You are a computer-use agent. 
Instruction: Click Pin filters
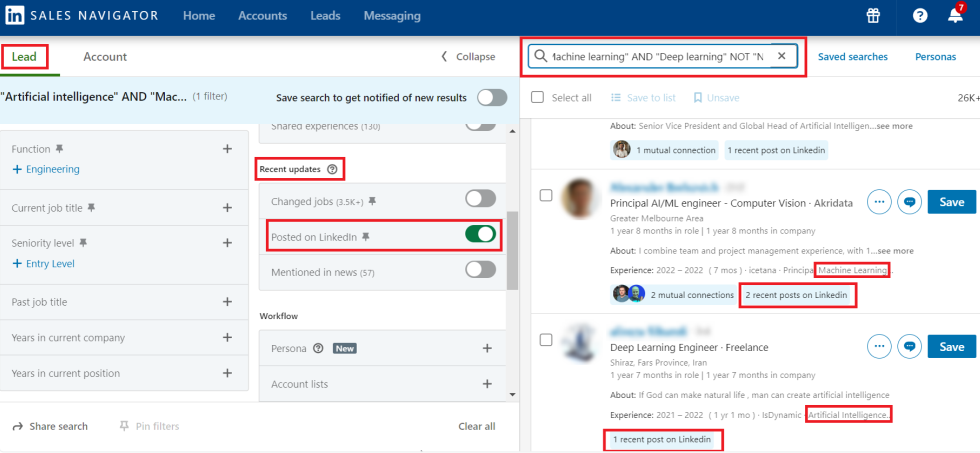coord(149,426)
